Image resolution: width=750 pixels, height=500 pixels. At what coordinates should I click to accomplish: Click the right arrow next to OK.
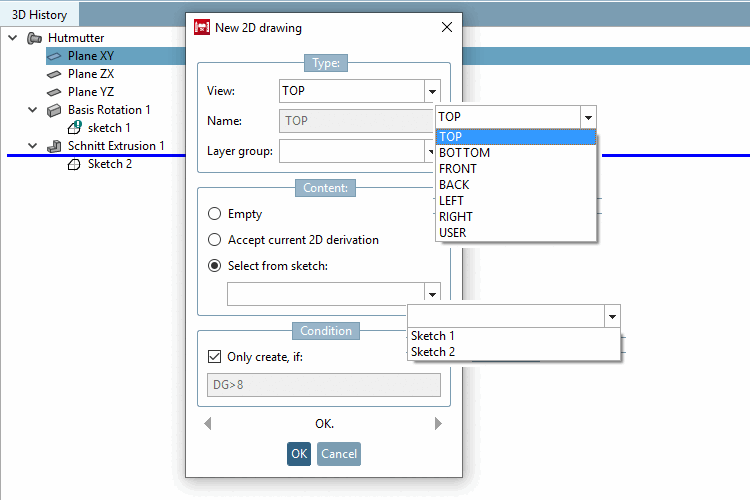(x=438, y=423)
